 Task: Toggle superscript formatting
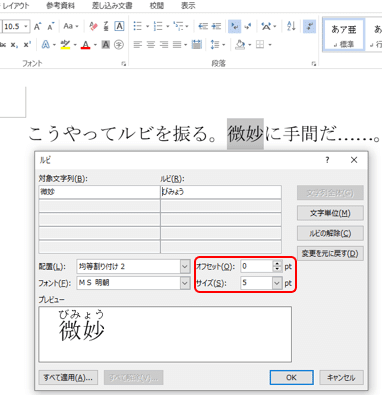(27, 45)
